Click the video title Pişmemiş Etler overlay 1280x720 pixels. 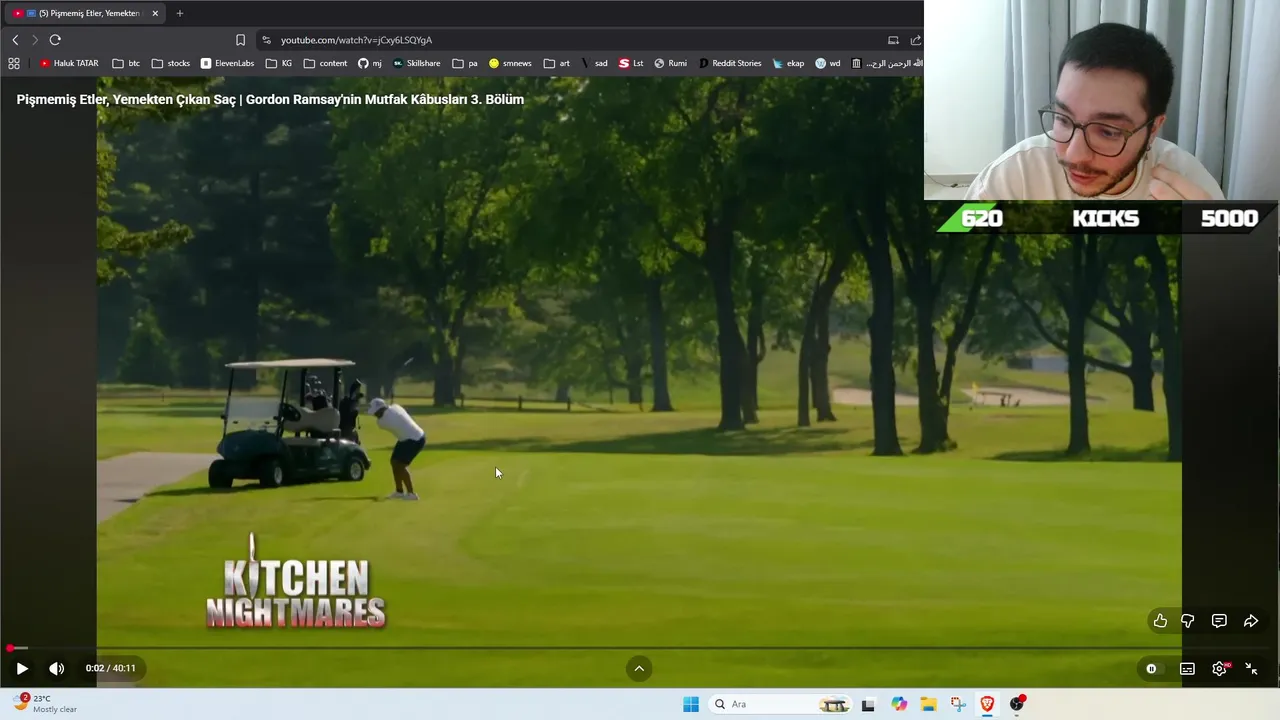(x=270, y=99)
